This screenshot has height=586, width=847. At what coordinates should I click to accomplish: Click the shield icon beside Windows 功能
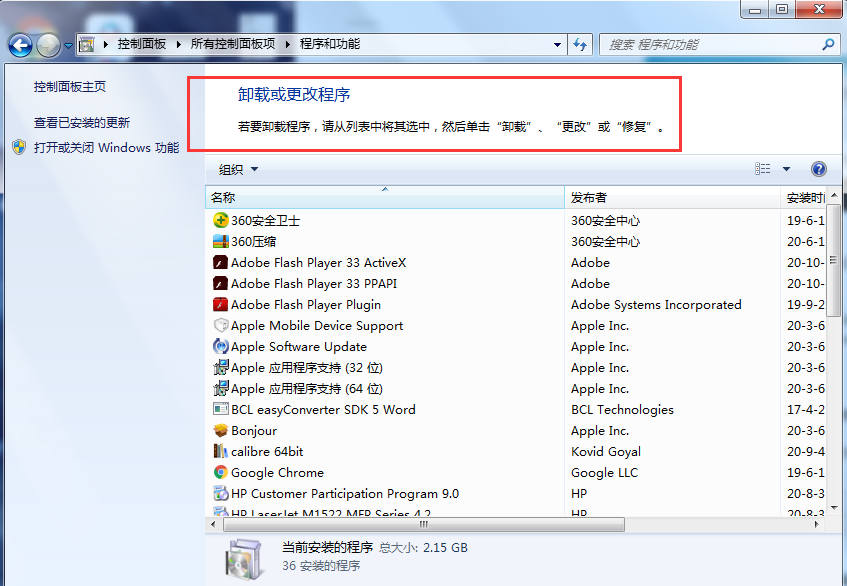(x=19, y=147)
